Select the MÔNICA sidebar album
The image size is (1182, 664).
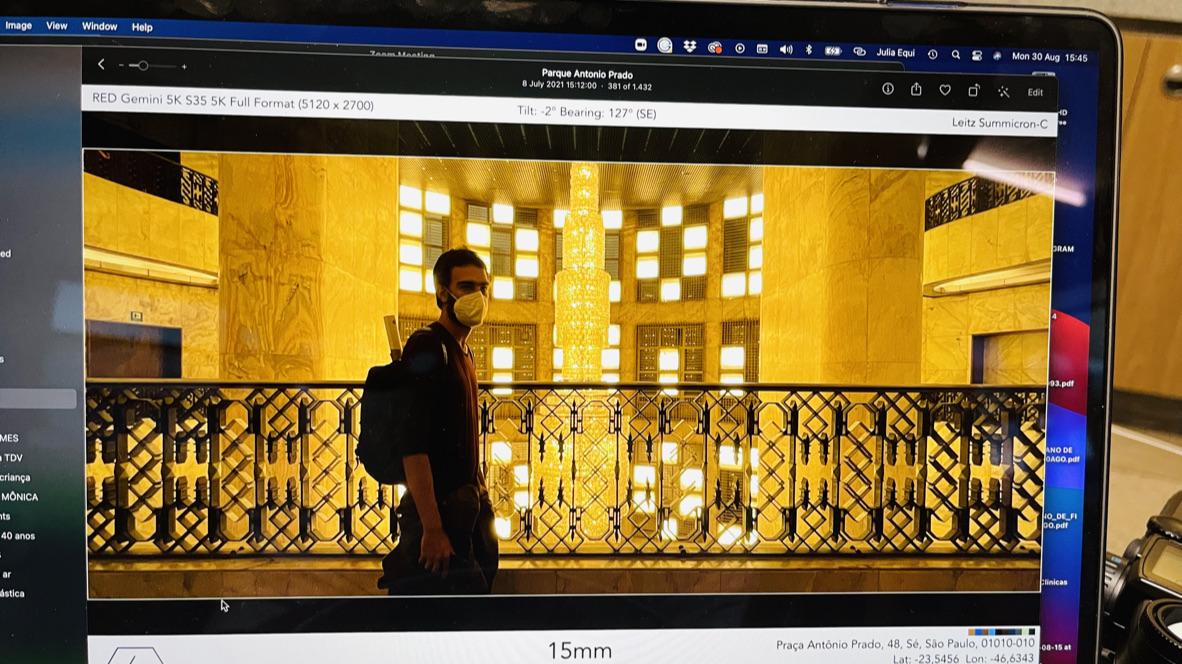coord(20,497)
